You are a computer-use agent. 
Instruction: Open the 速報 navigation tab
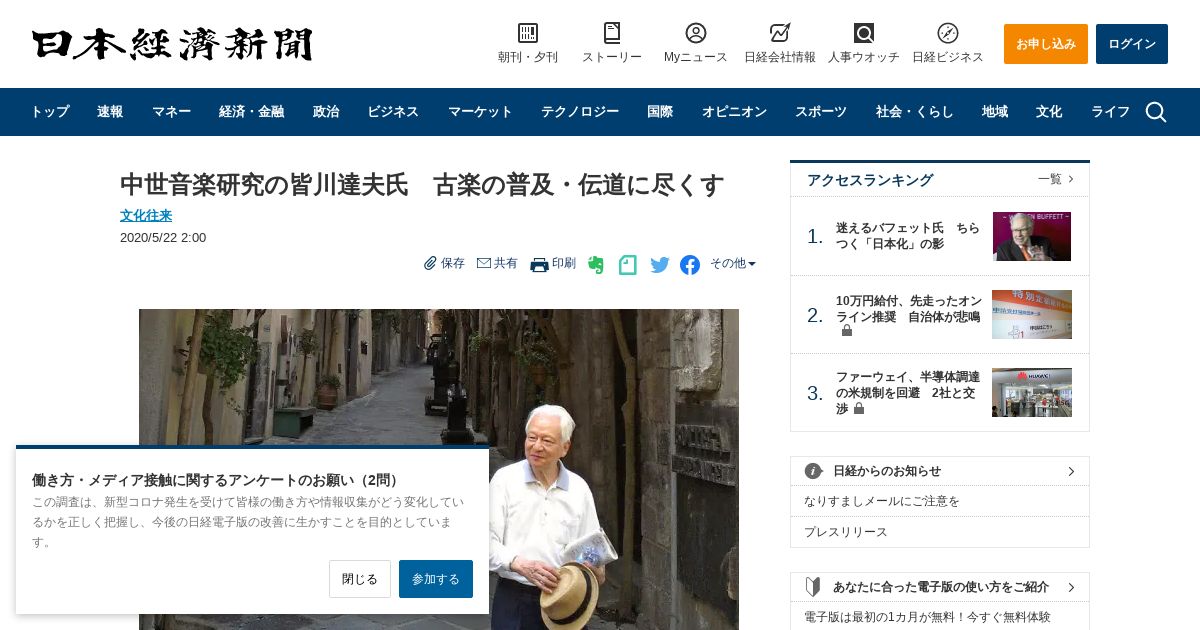pyautogui.click(x=110, y=112)
